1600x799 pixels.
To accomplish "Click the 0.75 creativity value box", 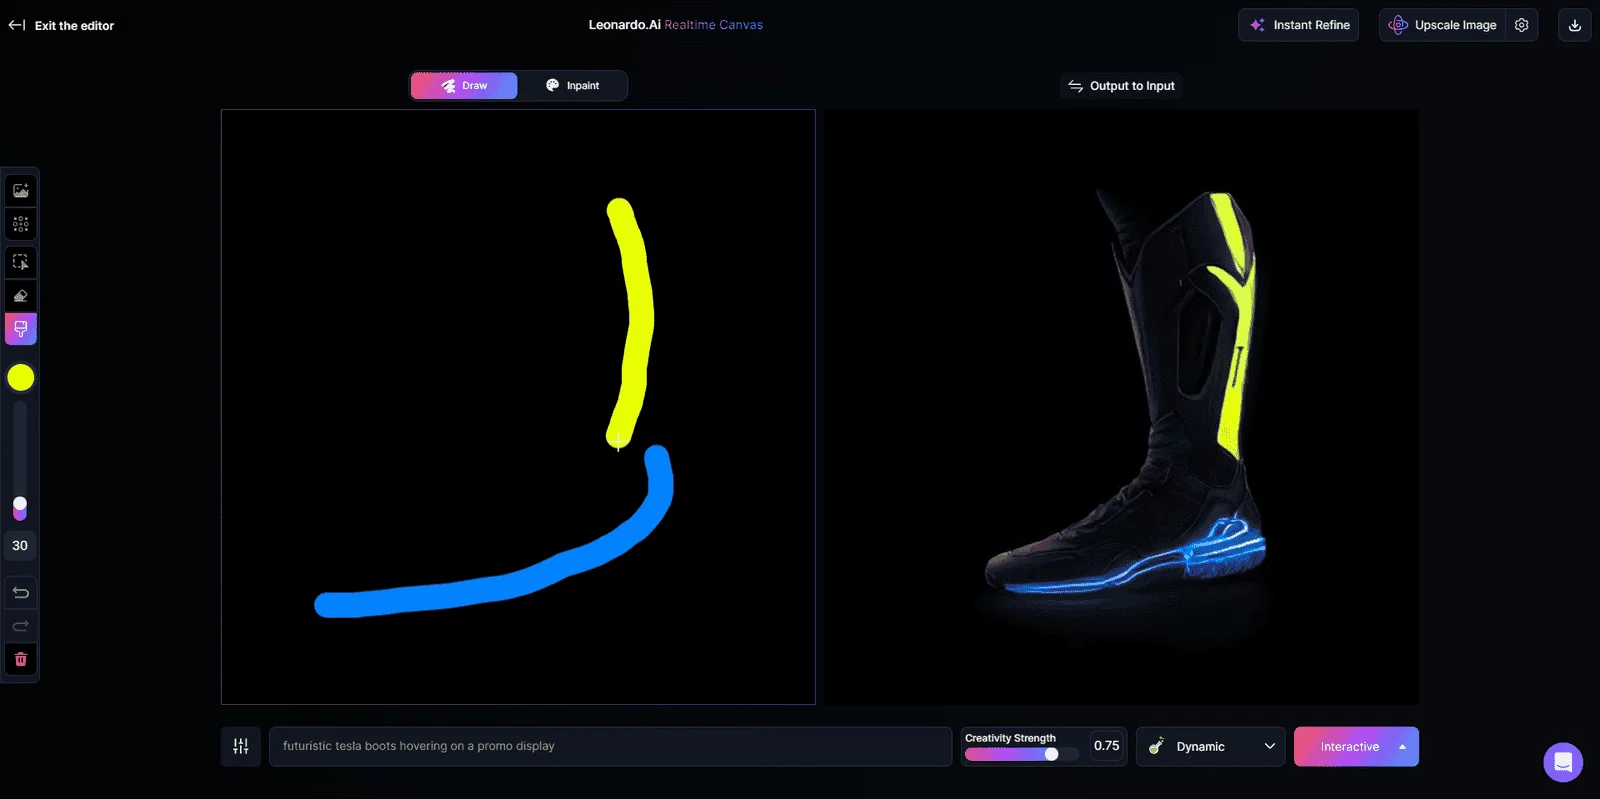I will coord(1106,746).
